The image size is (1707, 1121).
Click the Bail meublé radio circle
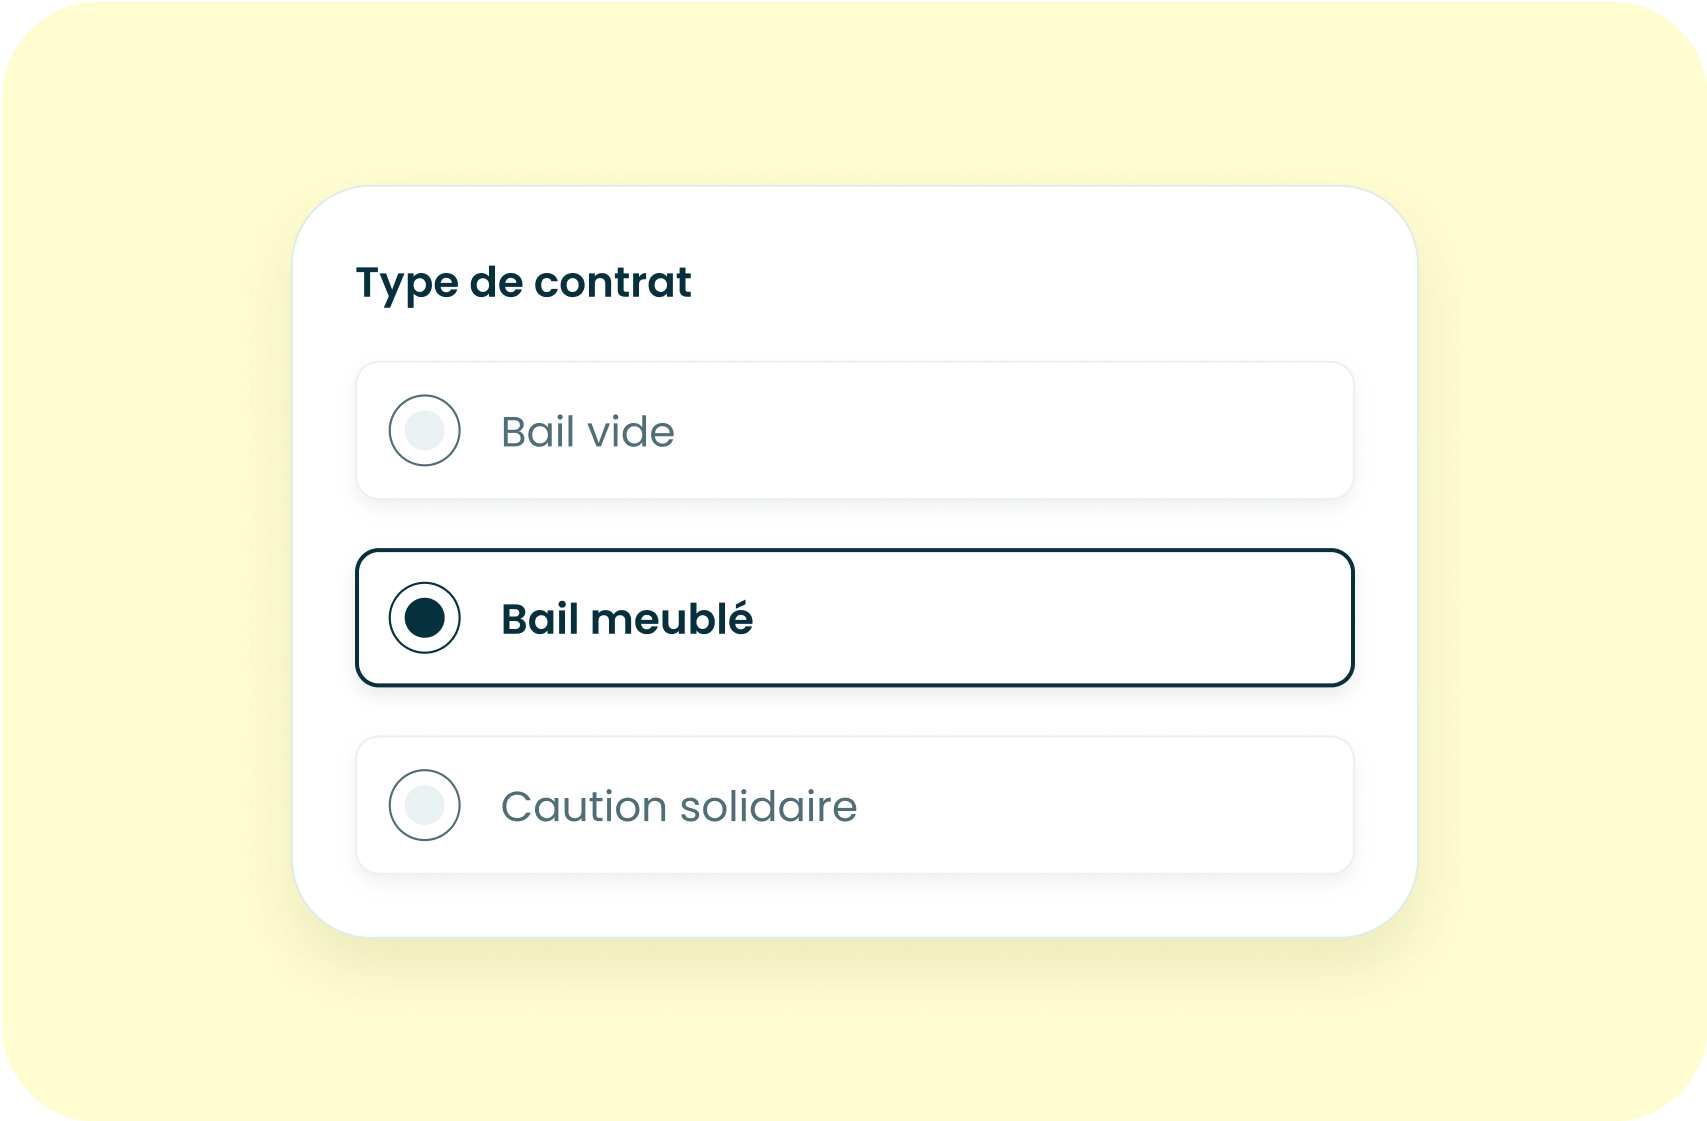pyautogui.click(x=424, y=618)
